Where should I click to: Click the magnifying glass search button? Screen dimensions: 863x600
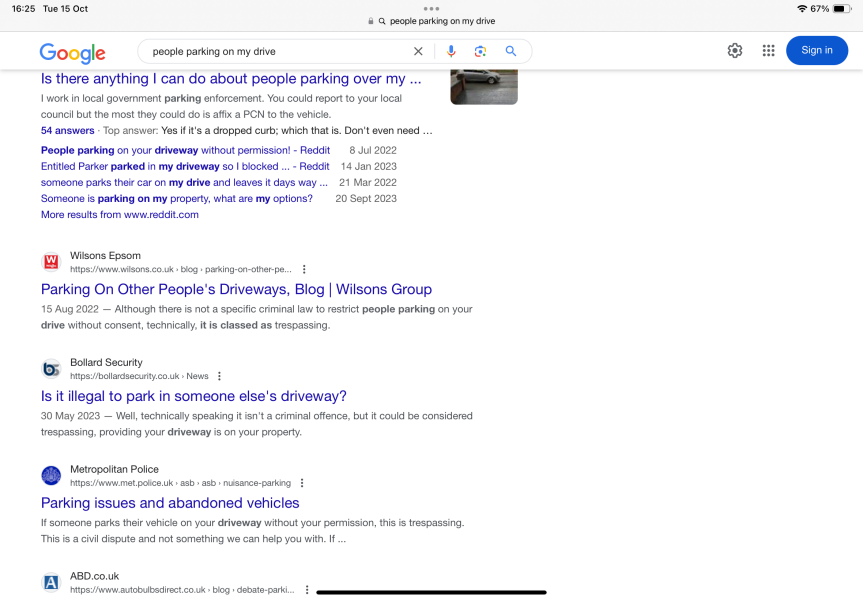(x=511, y=51)
